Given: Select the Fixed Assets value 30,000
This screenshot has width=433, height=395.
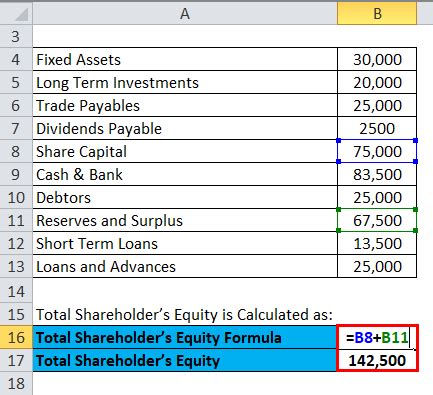Looking at the screenshot, I should coord(377,59).
